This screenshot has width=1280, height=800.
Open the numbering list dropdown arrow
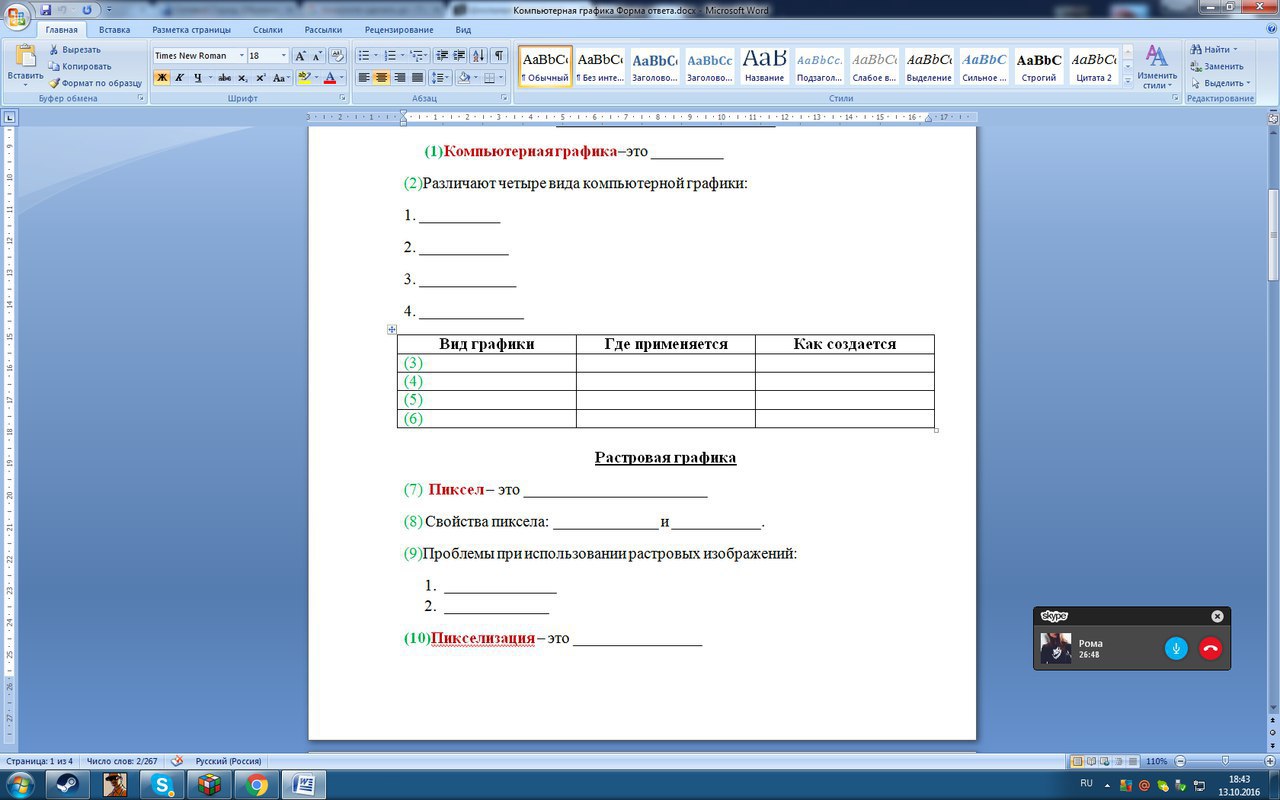402,56
